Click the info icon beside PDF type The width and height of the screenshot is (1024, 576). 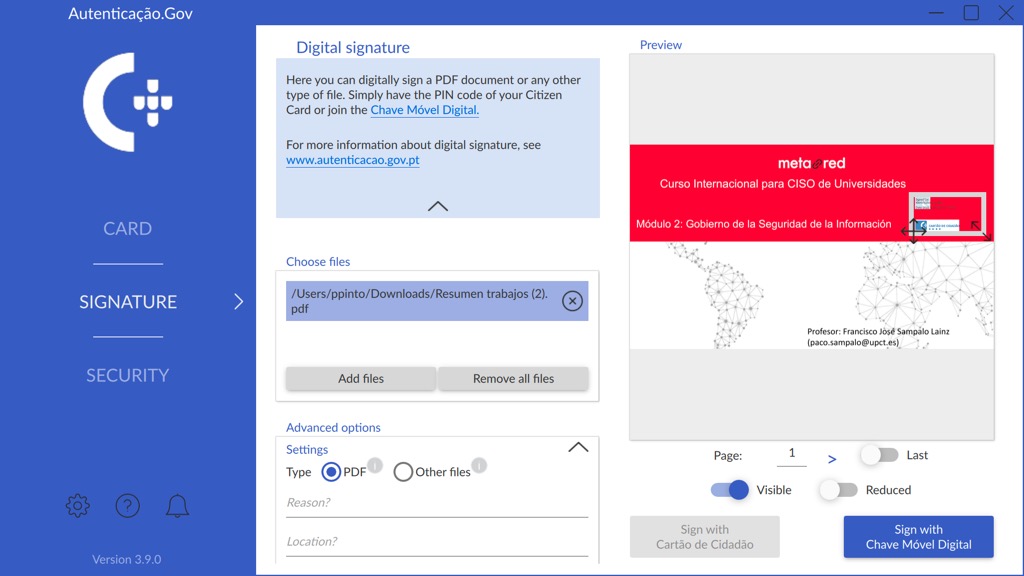[375, 465]
